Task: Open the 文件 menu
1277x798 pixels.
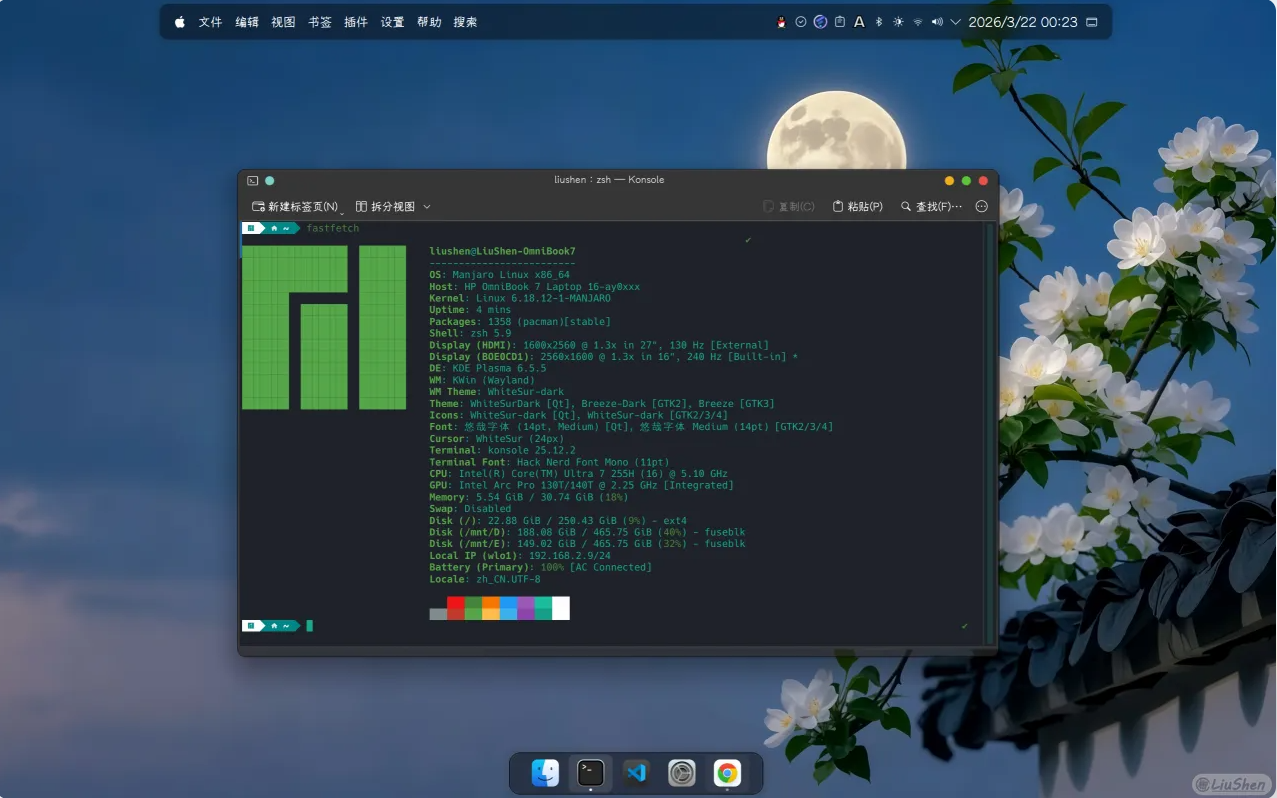Action: (210, 22)
